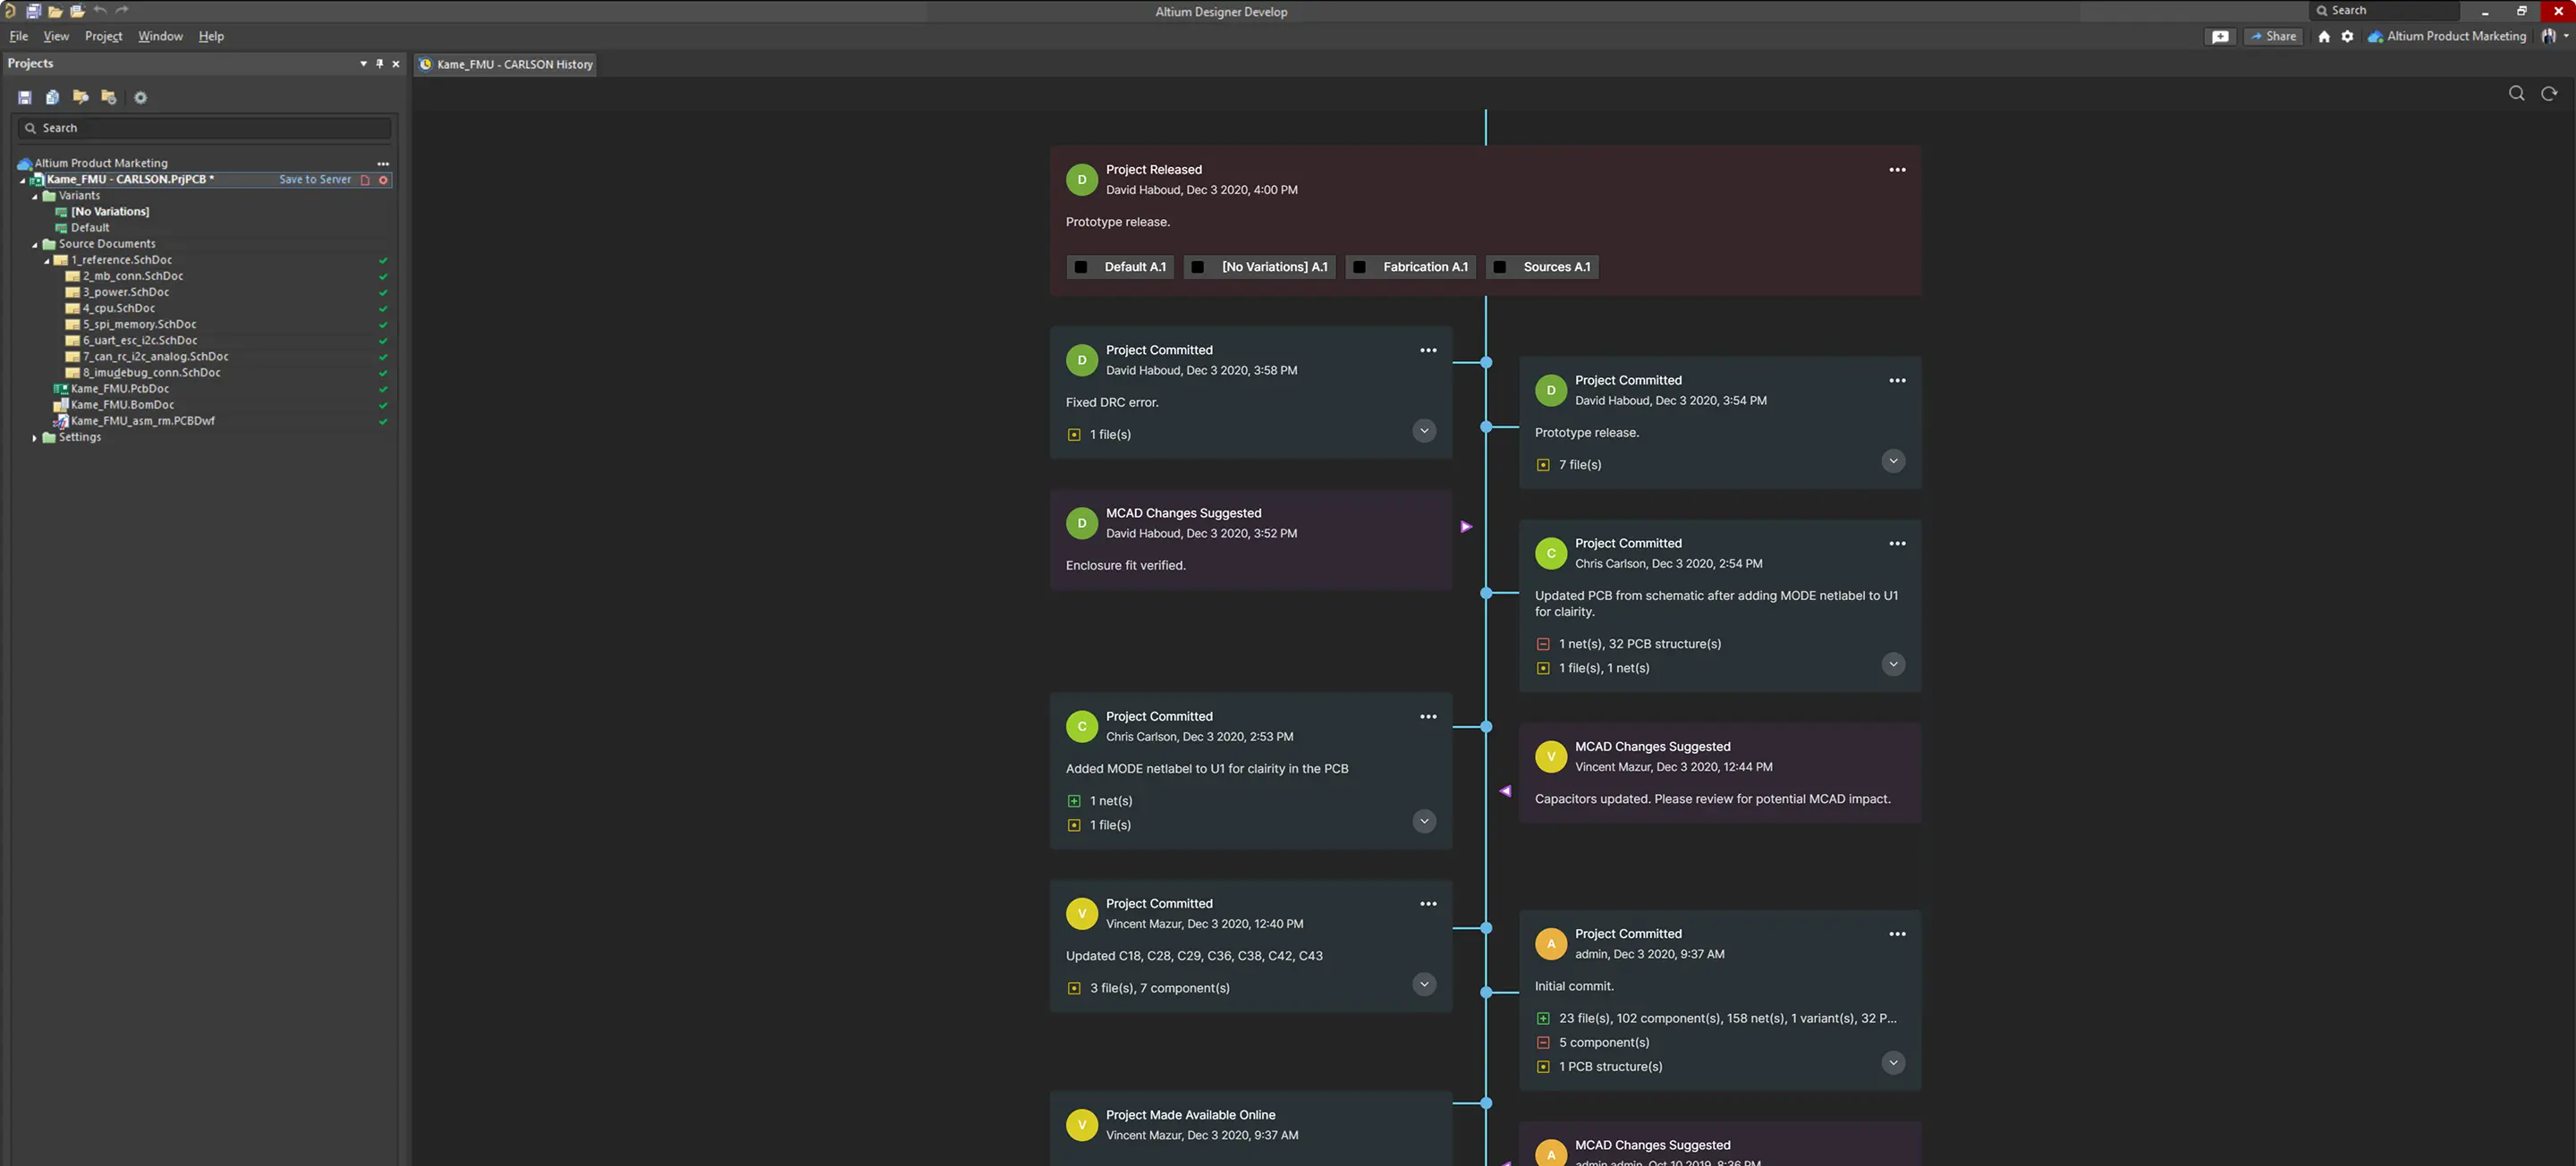Open the Project menu
Screen dimensions: 2576x1166
point(103,36)
